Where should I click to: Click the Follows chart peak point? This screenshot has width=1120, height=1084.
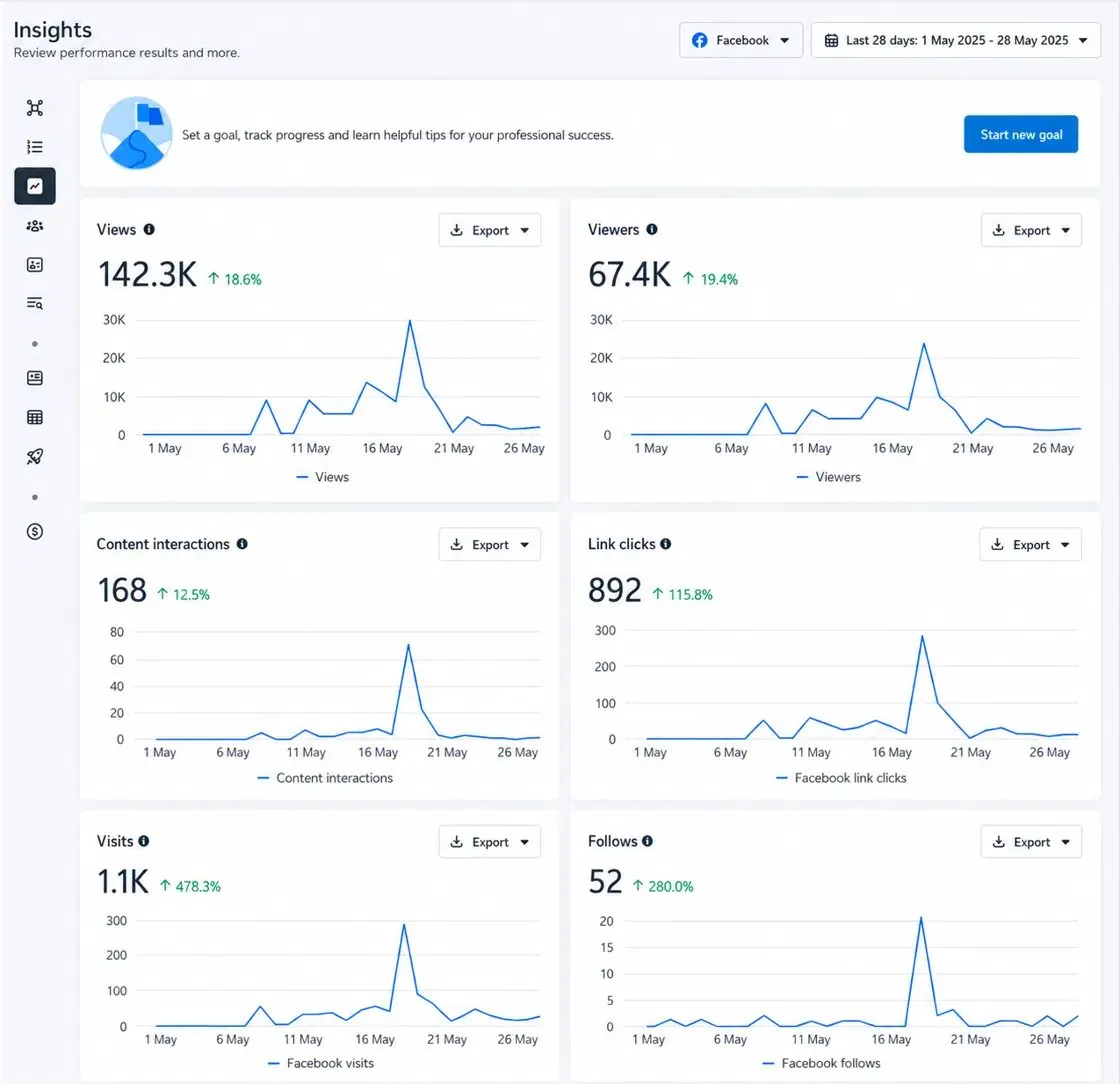(921, 918)
